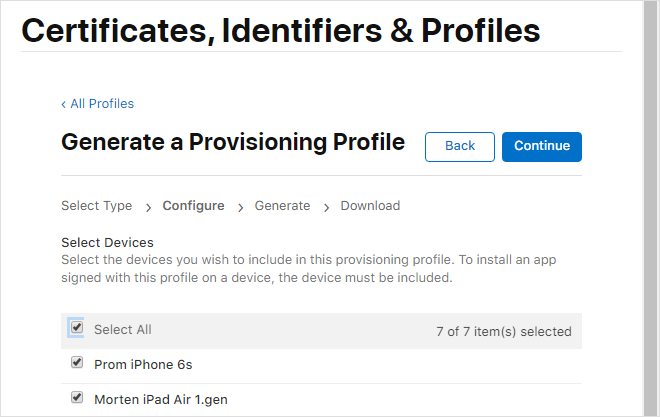Click the chevron before Download
The height and width of the screenshot is (417, 660).
pos(326,207)
